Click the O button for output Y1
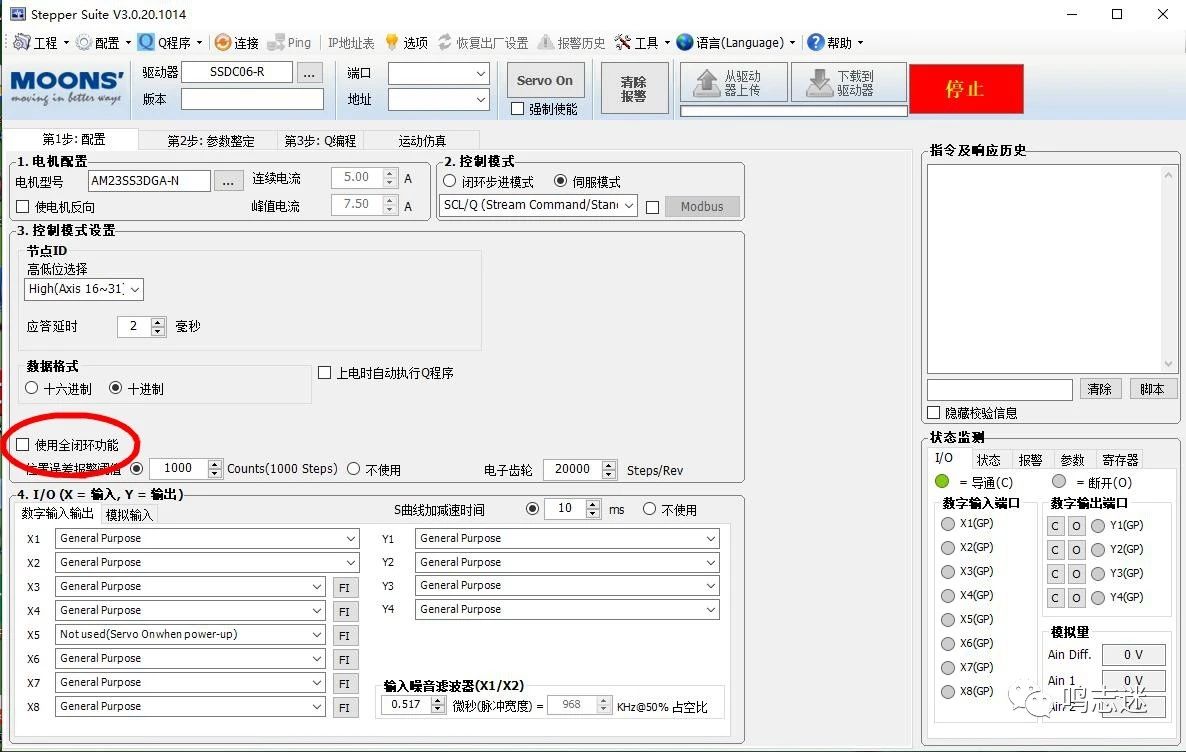 coord(1076,526)
